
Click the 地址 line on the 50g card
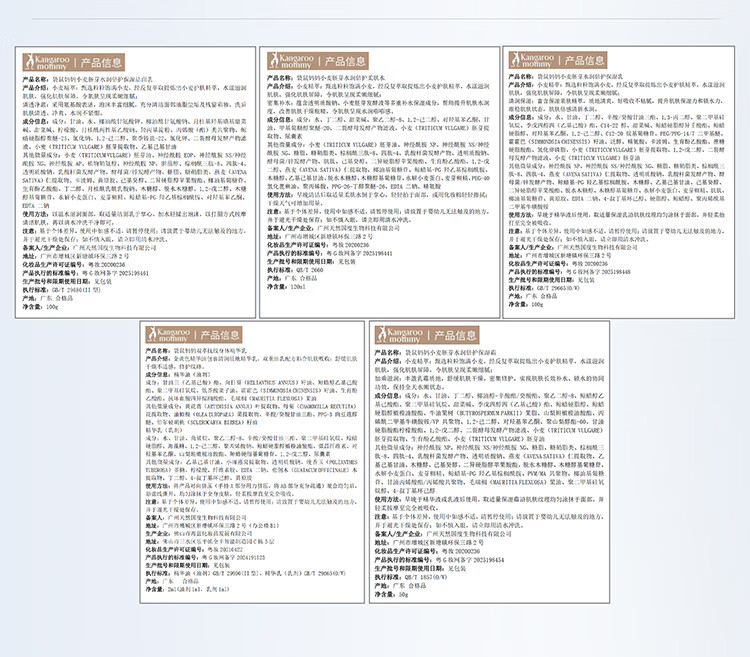429,543
